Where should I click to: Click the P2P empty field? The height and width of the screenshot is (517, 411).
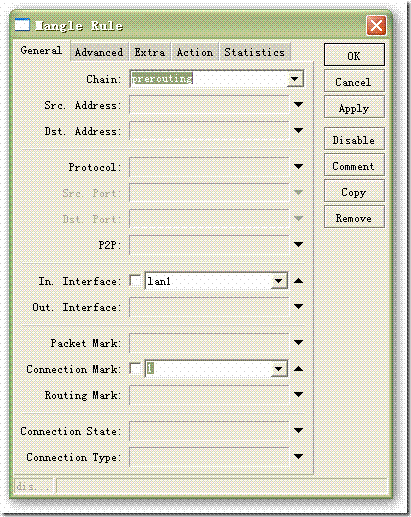coord(209,245)
